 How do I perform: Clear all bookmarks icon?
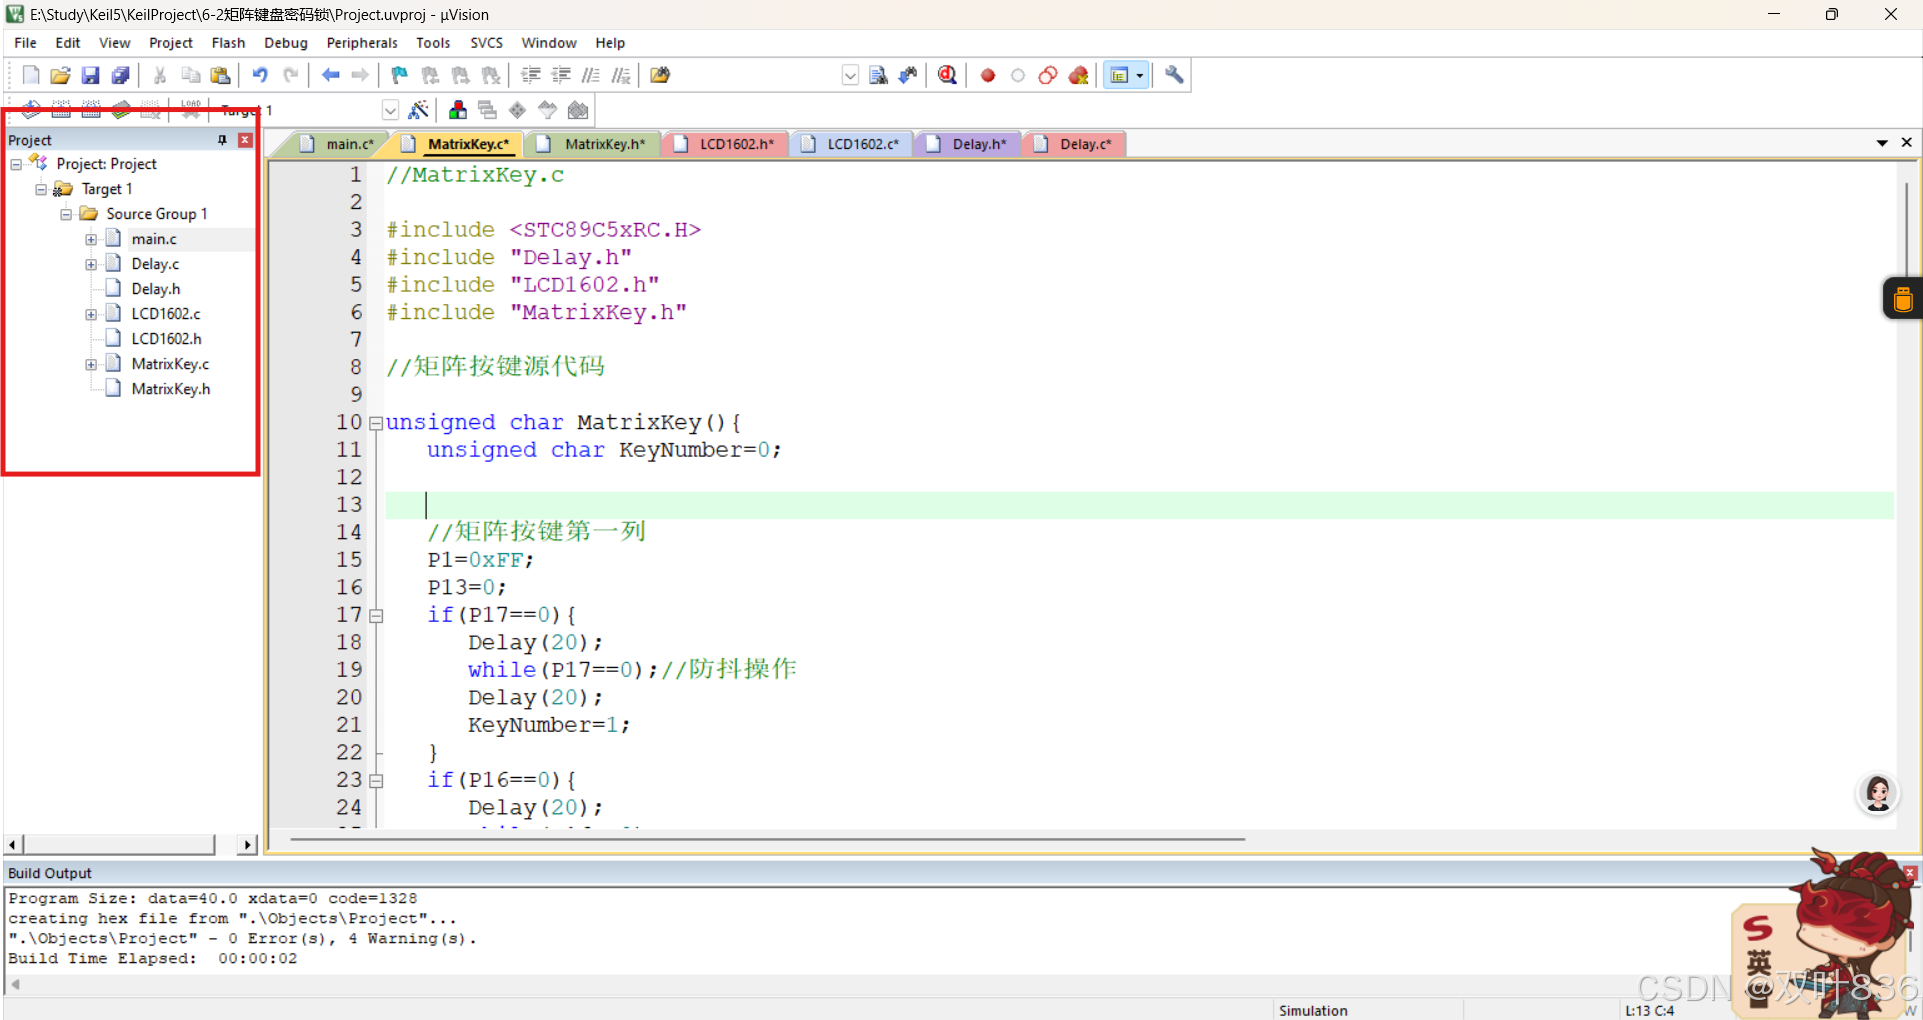490,75
